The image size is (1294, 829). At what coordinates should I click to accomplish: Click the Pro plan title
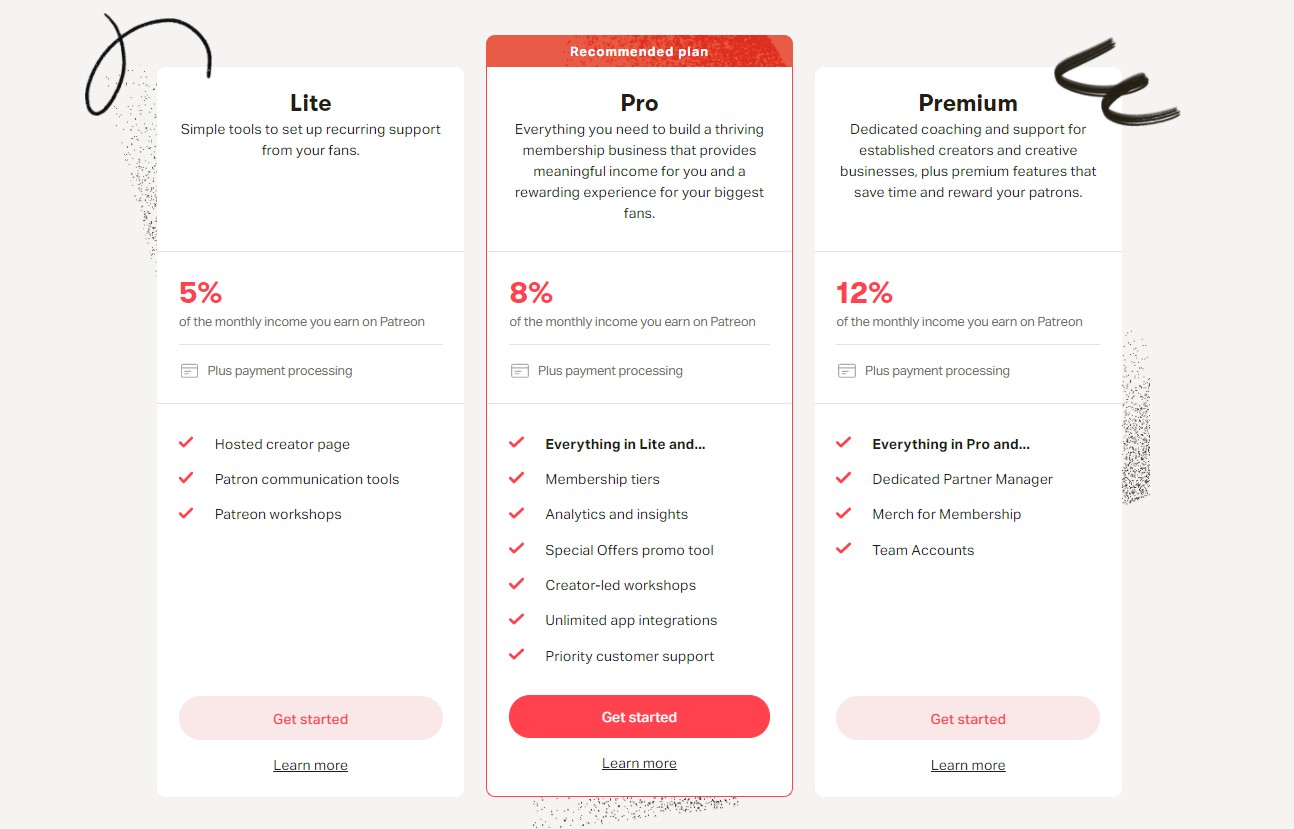click(639, 103)
